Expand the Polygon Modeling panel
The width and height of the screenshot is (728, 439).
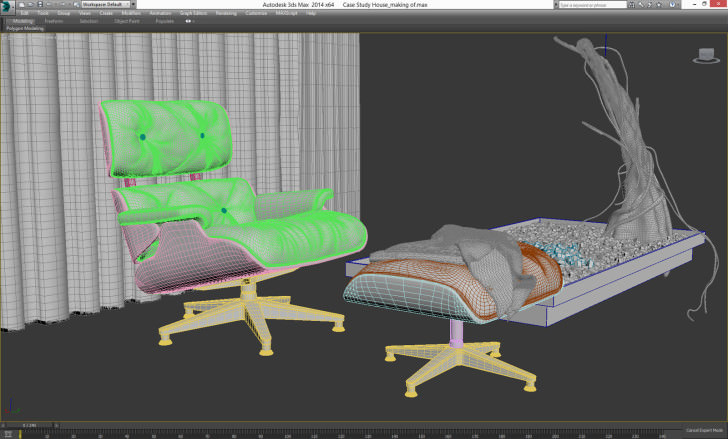[x=26, y=29]
